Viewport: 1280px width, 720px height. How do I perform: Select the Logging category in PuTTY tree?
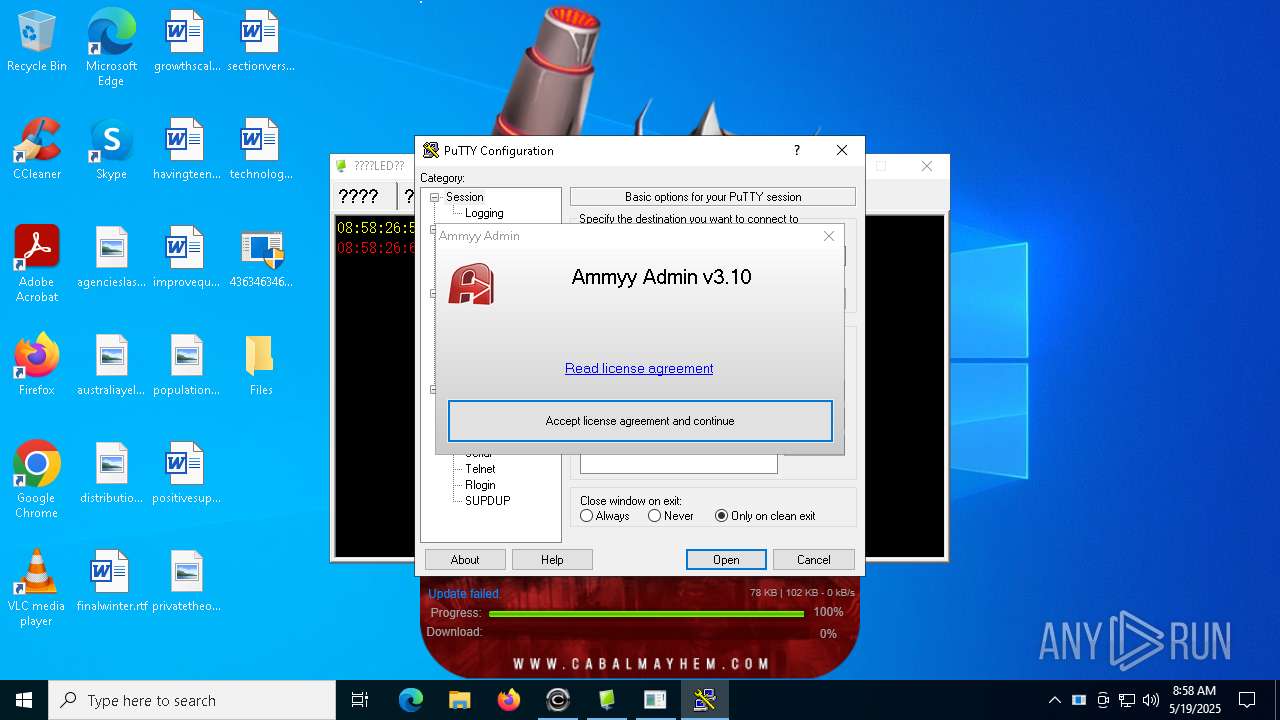tap(484, 213)
